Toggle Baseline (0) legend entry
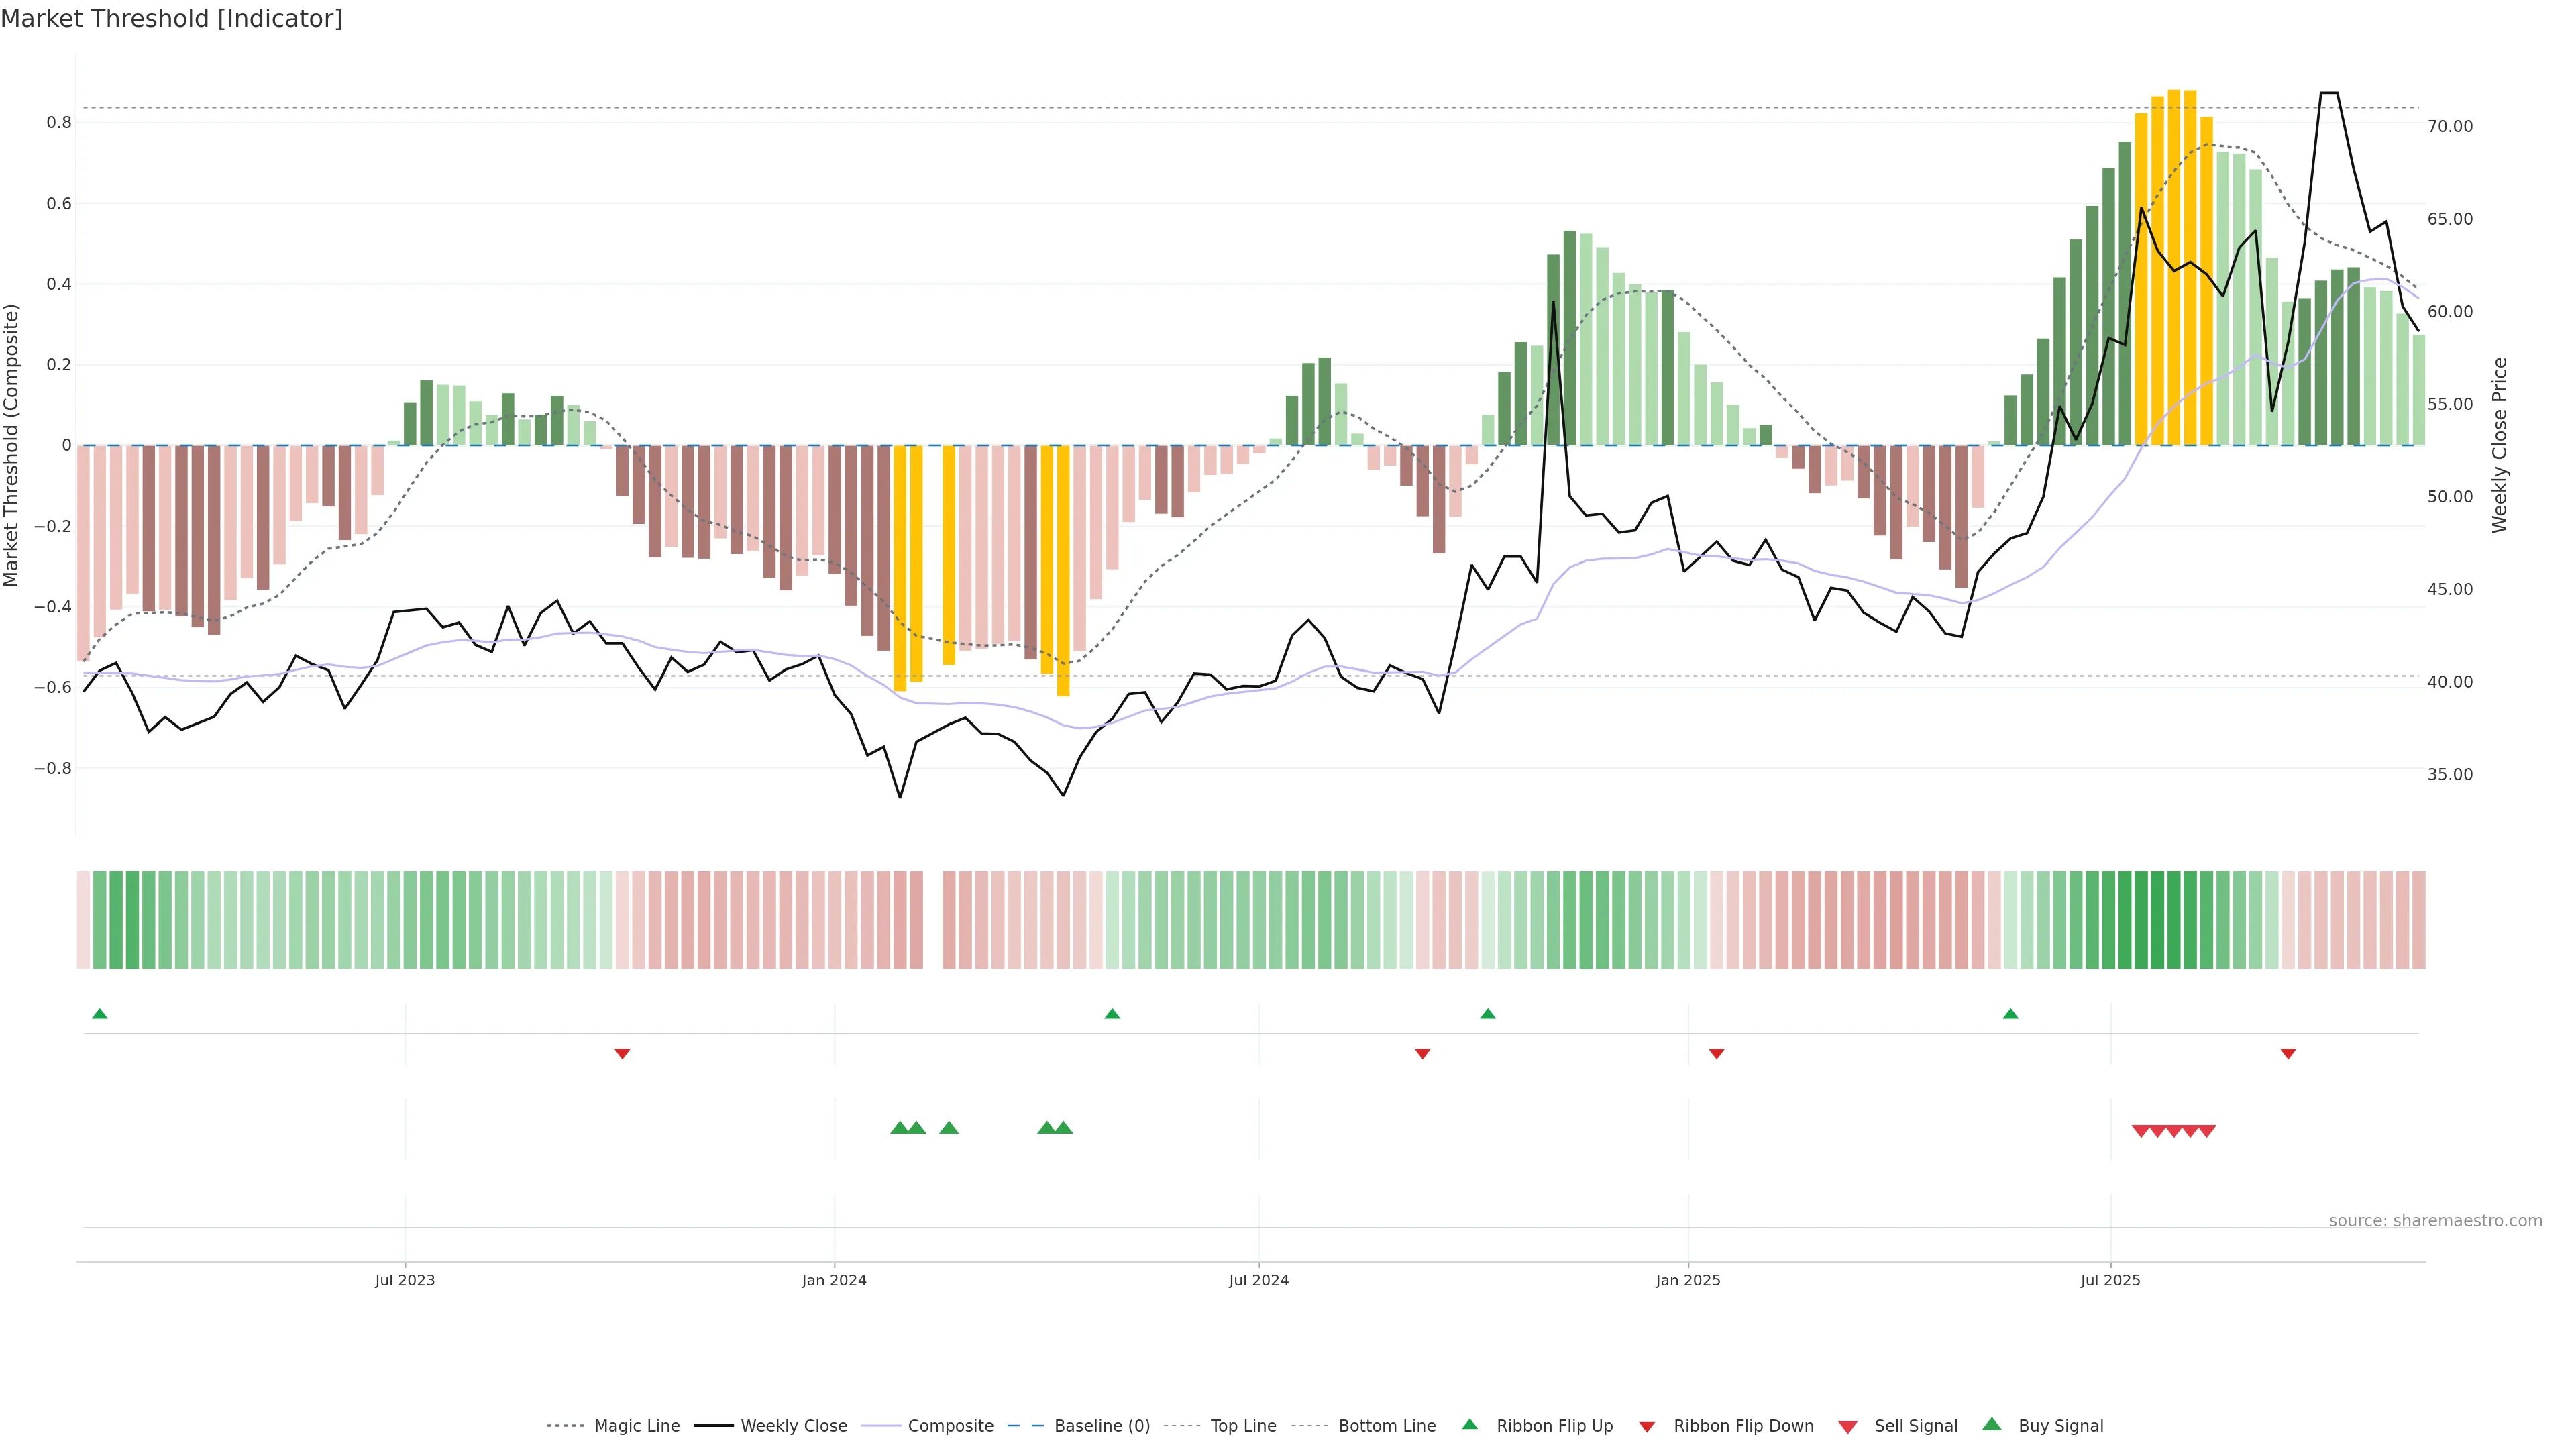Screen dimensions: 2576x1449 [1101, 1426]
